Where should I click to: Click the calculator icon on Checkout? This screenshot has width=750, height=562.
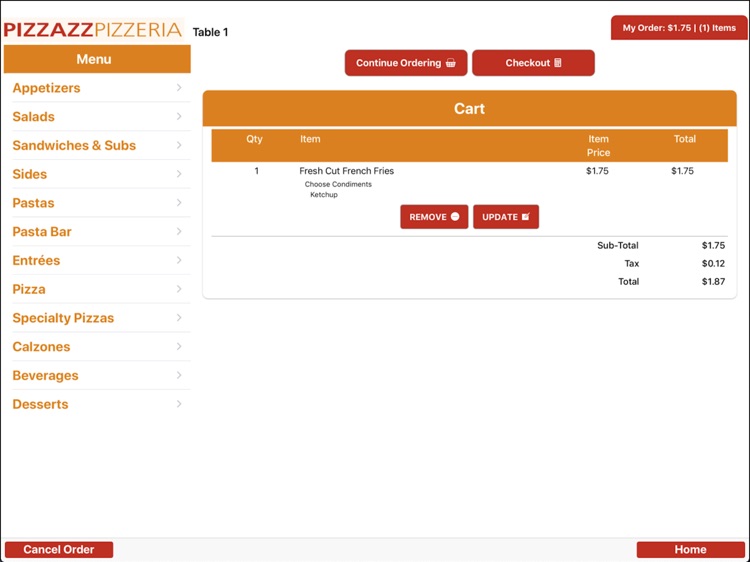coord(558,63)
